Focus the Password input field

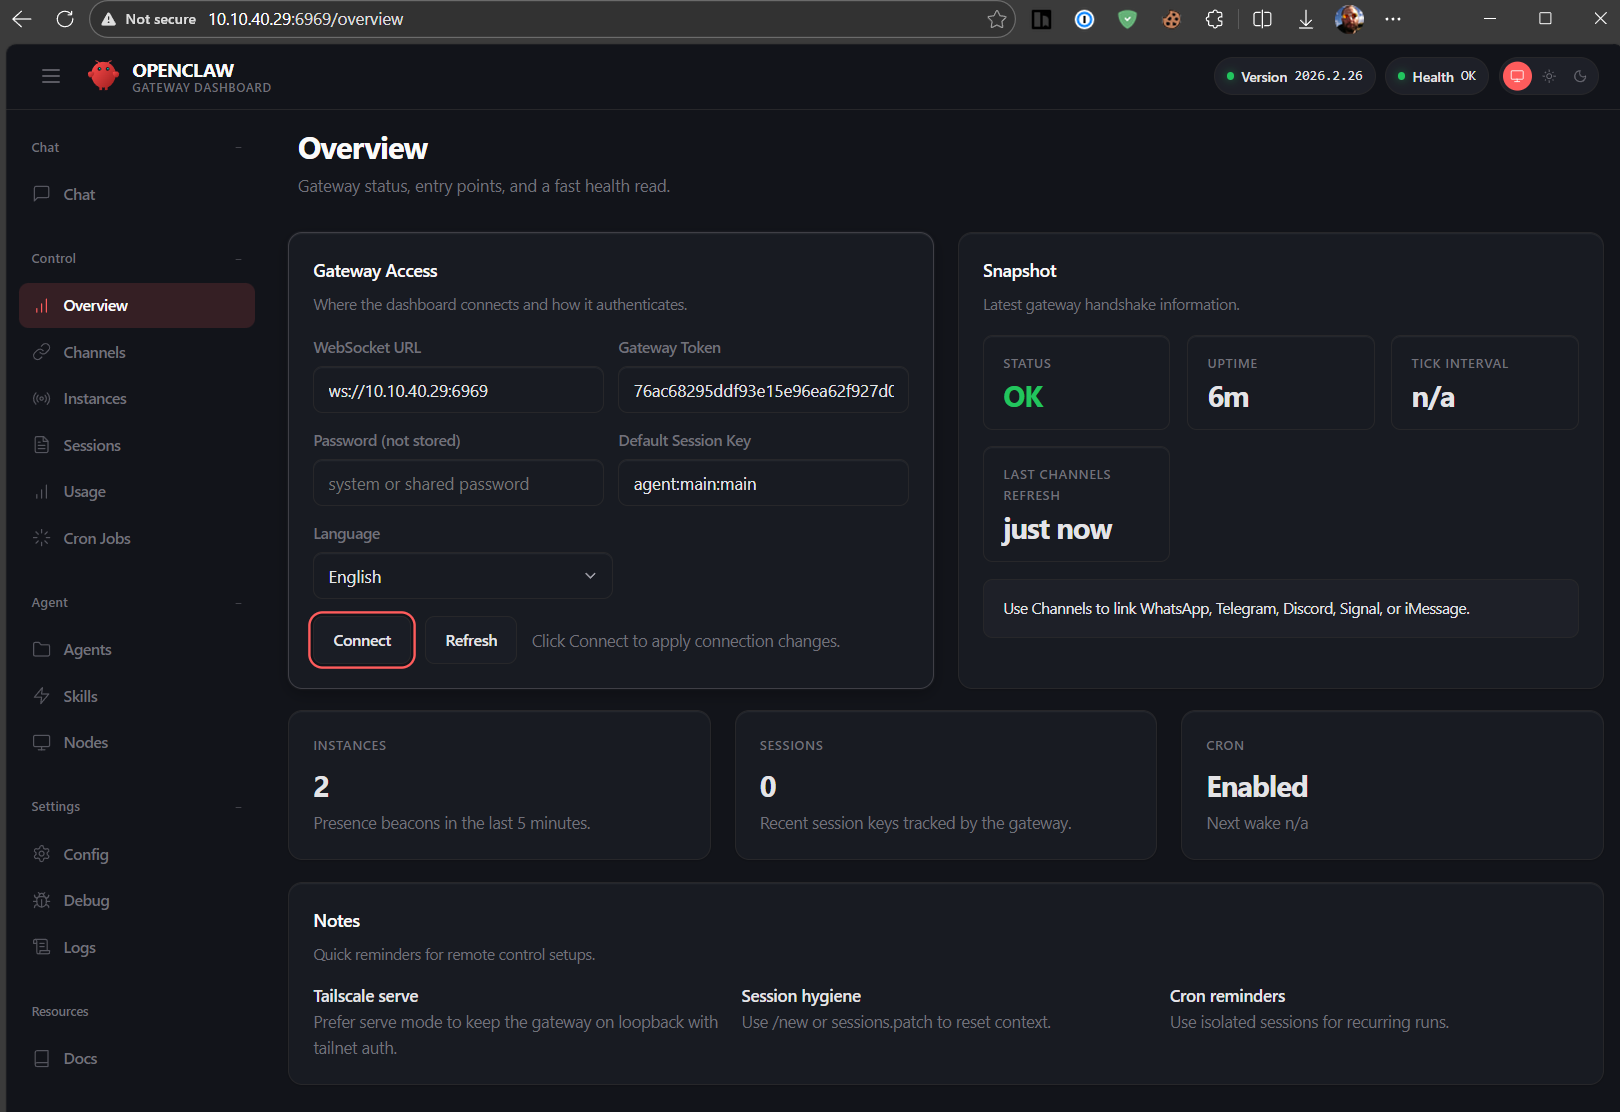click(458, 483)
